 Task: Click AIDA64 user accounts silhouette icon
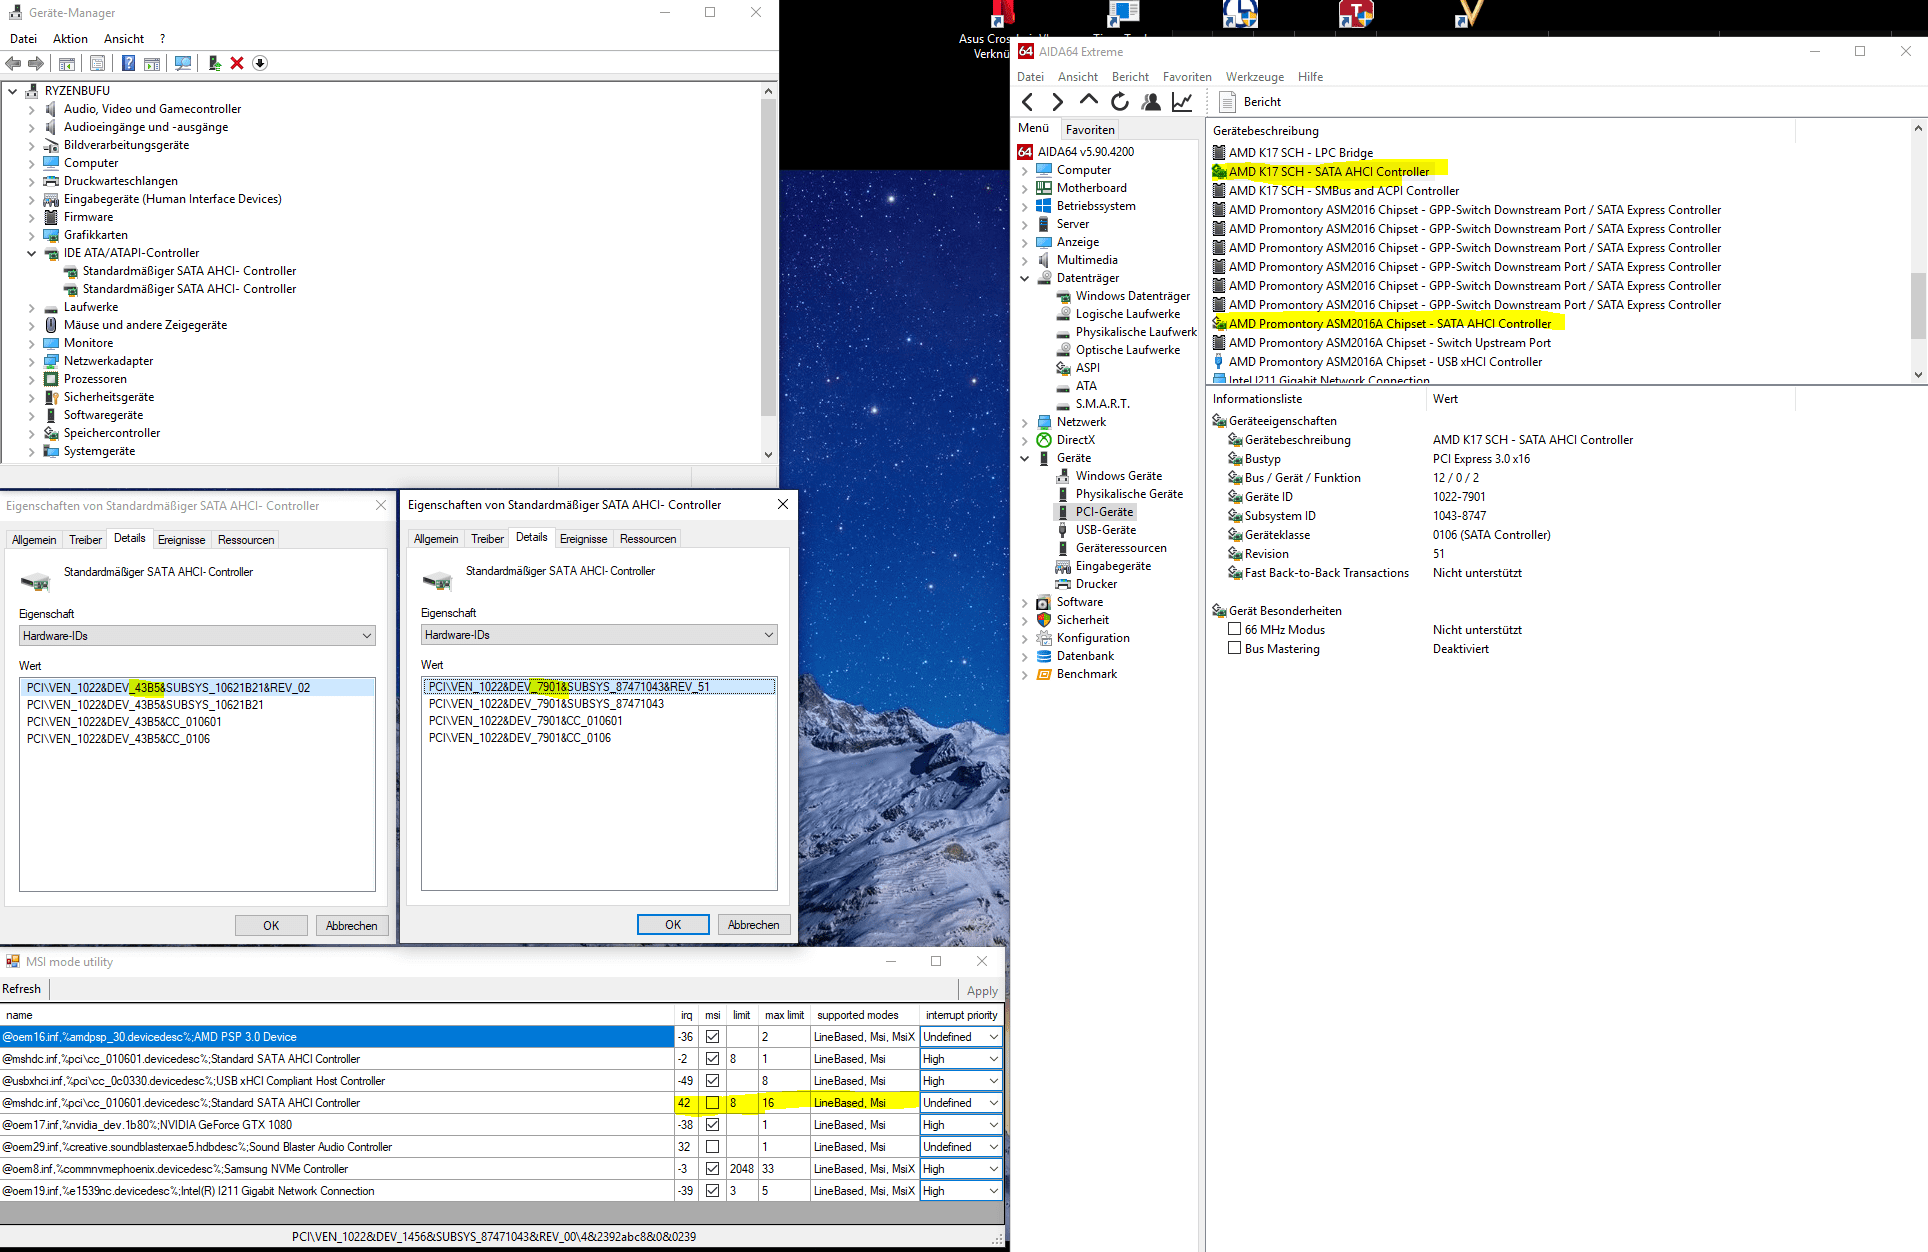coord(1151,102)
